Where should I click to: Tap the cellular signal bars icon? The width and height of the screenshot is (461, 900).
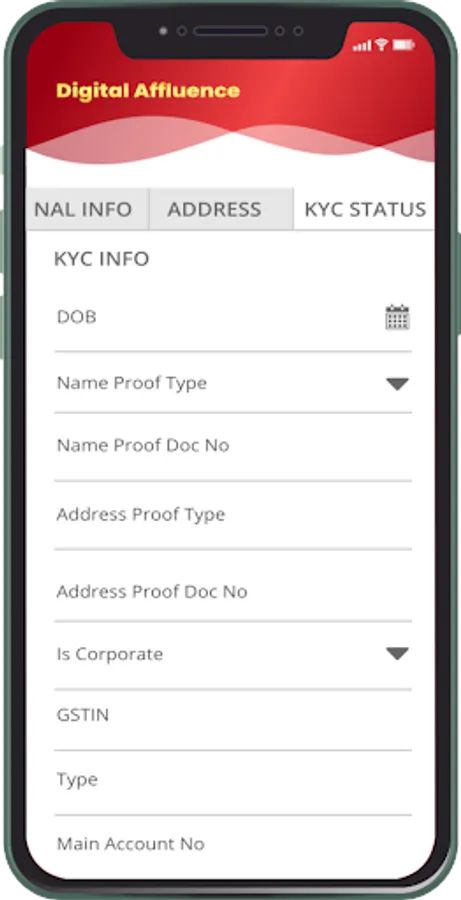(362, 46)
